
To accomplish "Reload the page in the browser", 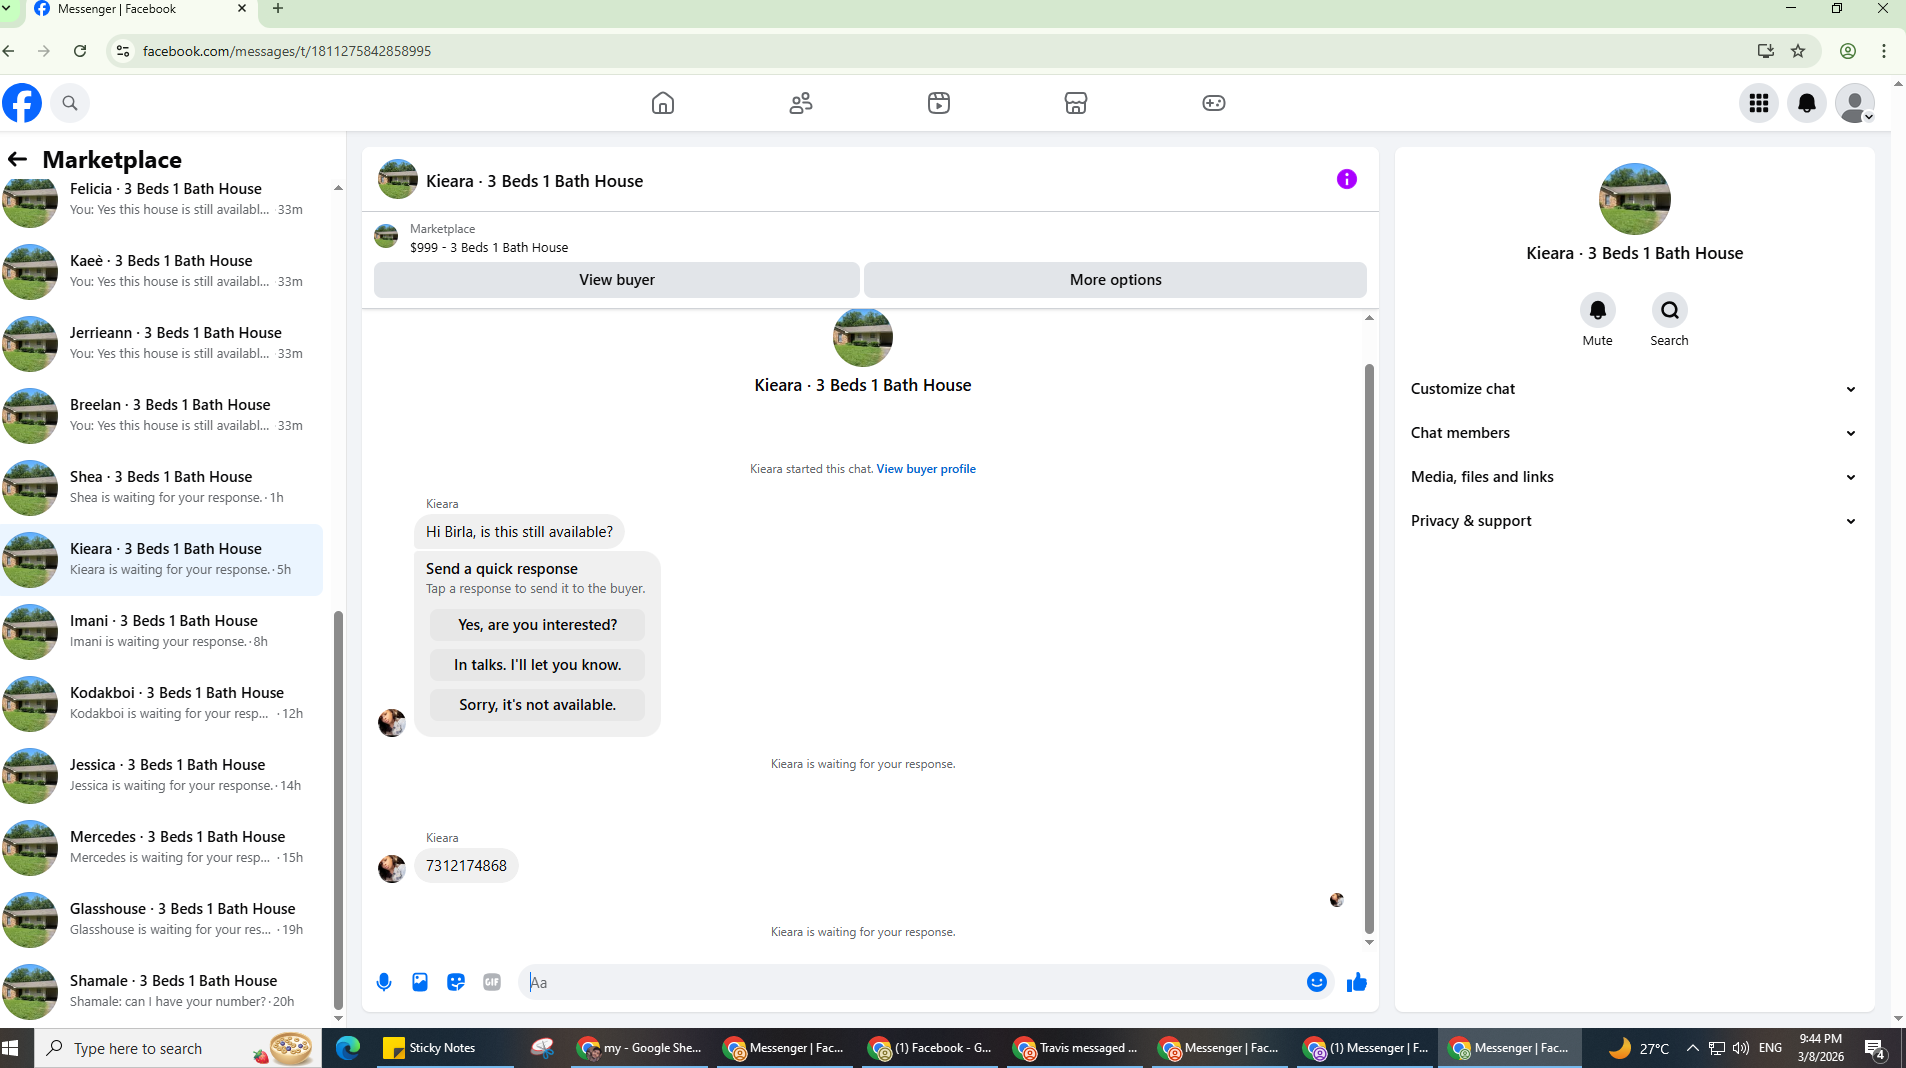I will pyautogui.click(x=80, y=51).
